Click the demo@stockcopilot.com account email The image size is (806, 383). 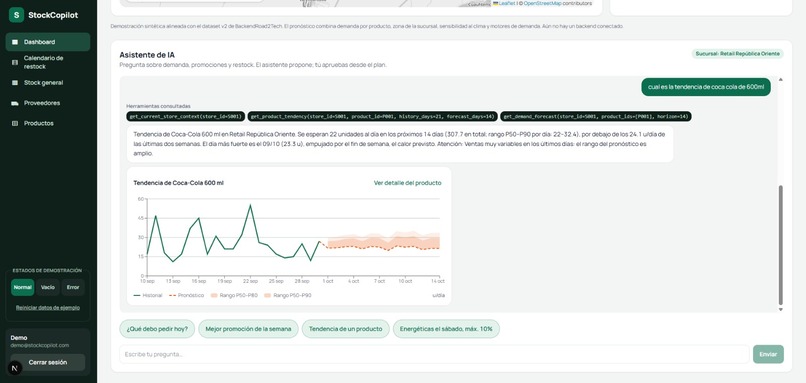pyautogui.click(x=40, y=345)
